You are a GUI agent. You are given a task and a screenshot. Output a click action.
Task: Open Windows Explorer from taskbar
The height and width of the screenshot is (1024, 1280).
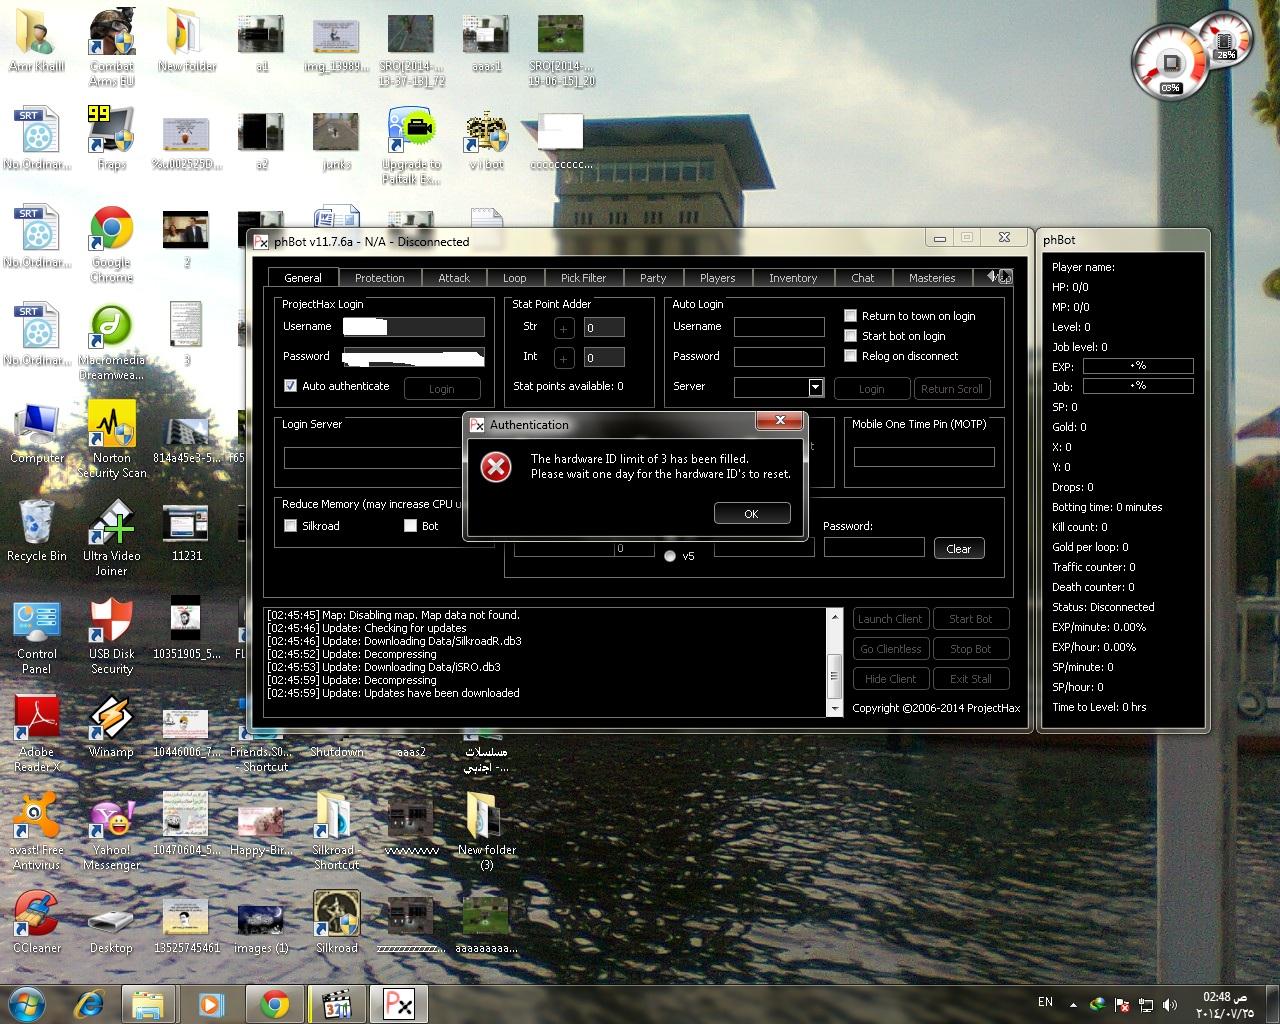pos(148,1003)
